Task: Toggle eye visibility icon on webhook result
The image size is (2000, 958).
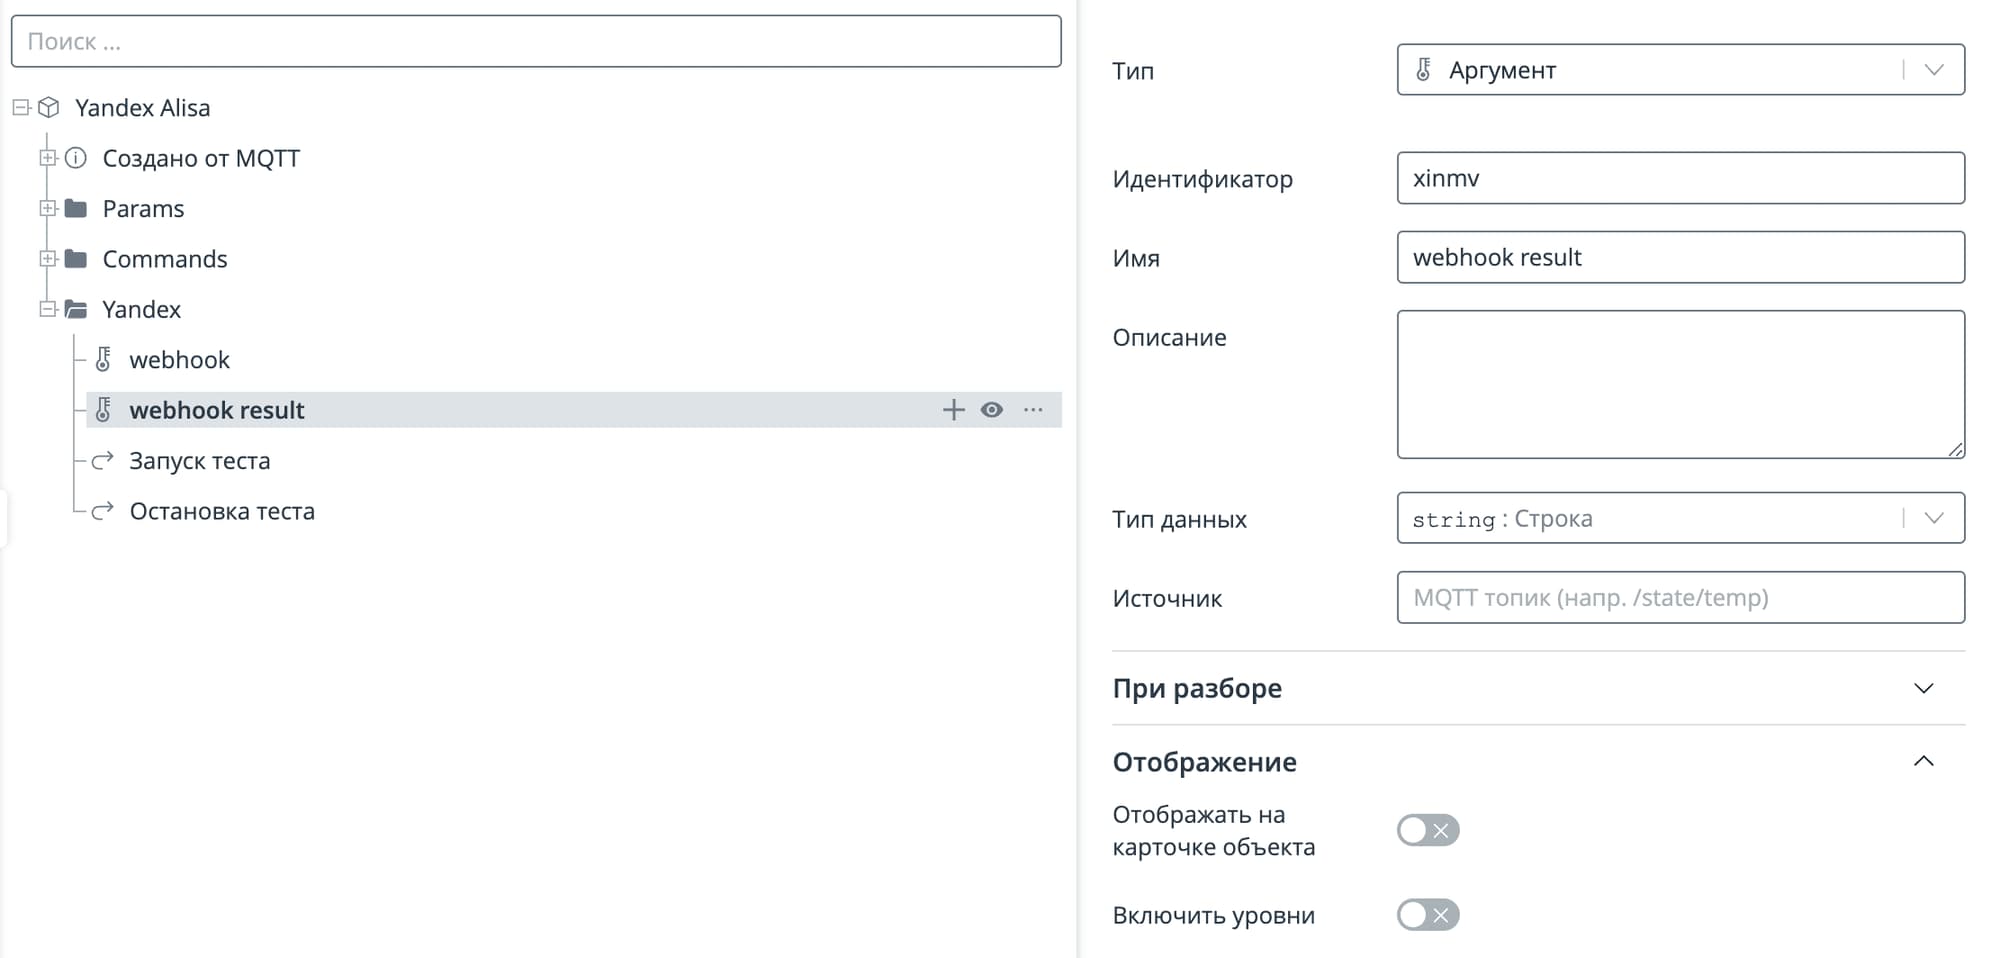Action: (x=991, y=410)
